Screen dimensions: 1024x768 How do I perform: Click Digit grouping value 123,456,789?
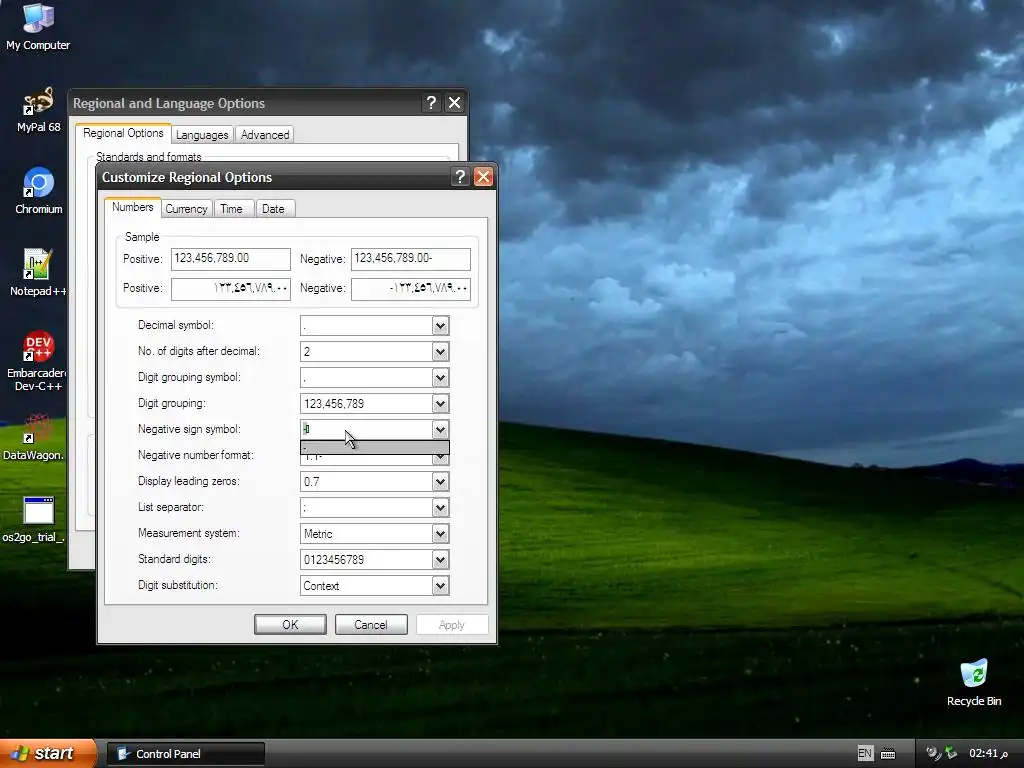pos(334,404)
